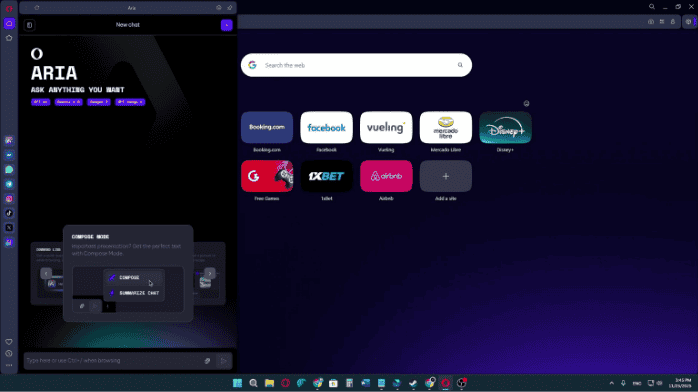The image size is (698, 392).
Task: Open the history clock icon in sidebar
Action: coord(9,354)
